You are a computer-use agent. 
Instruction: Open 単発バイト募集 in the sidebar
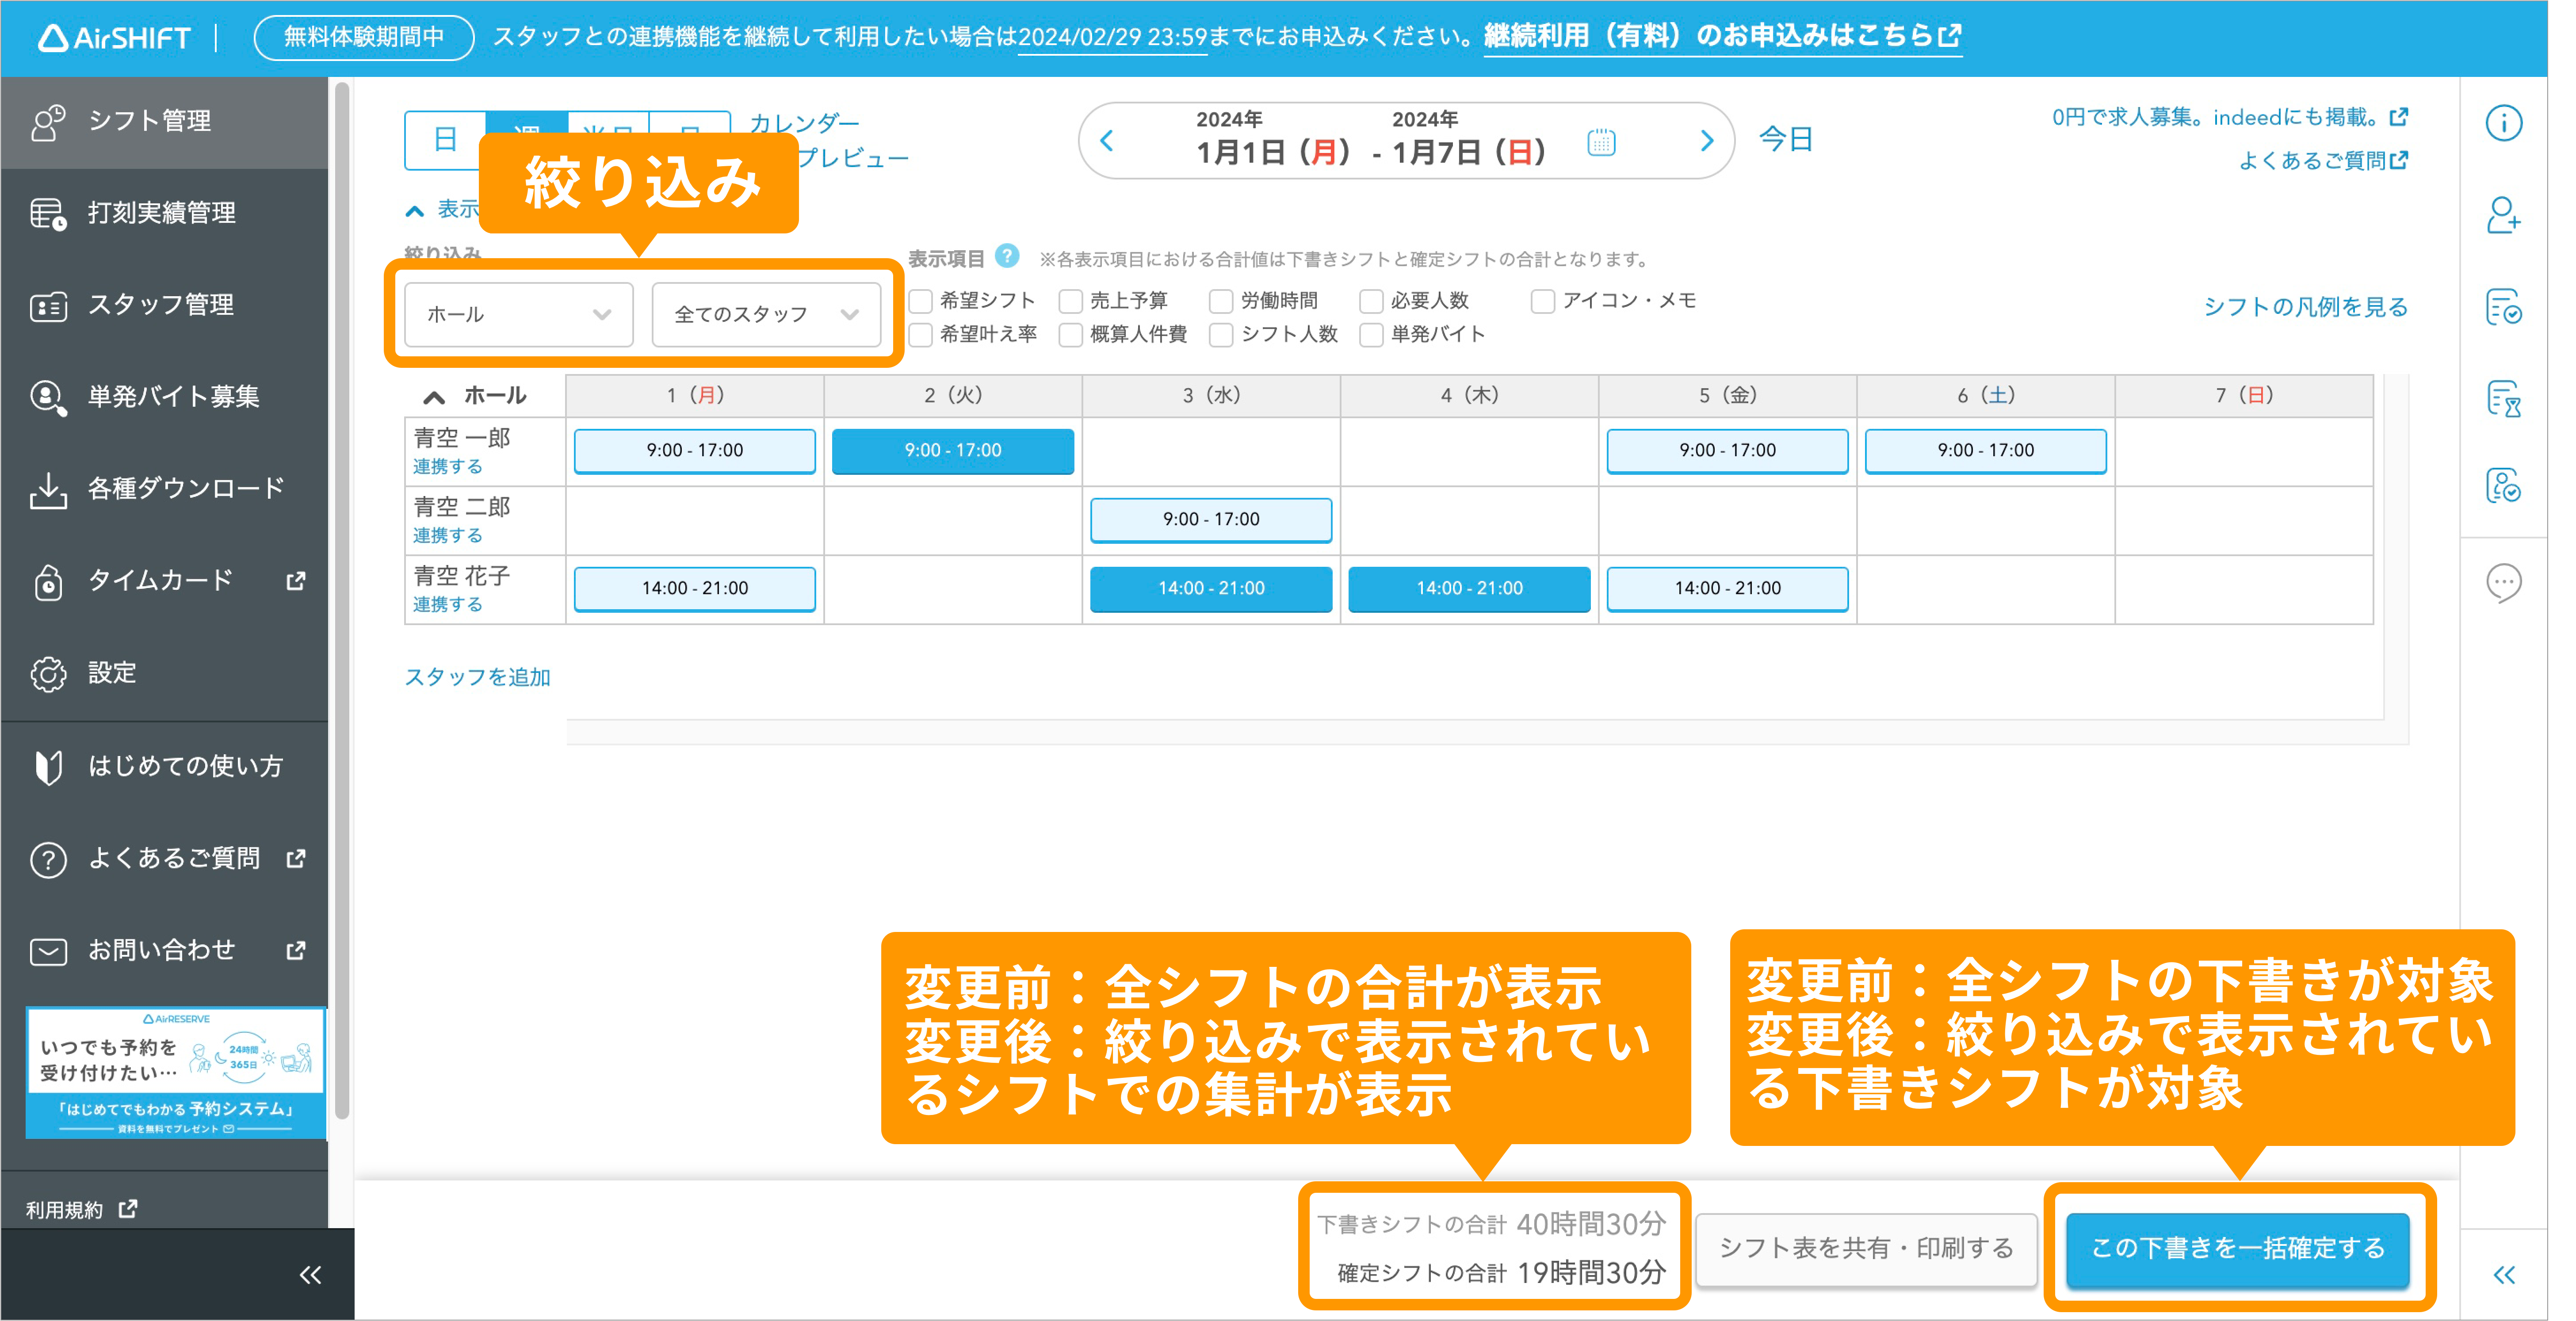pos(165,397)
